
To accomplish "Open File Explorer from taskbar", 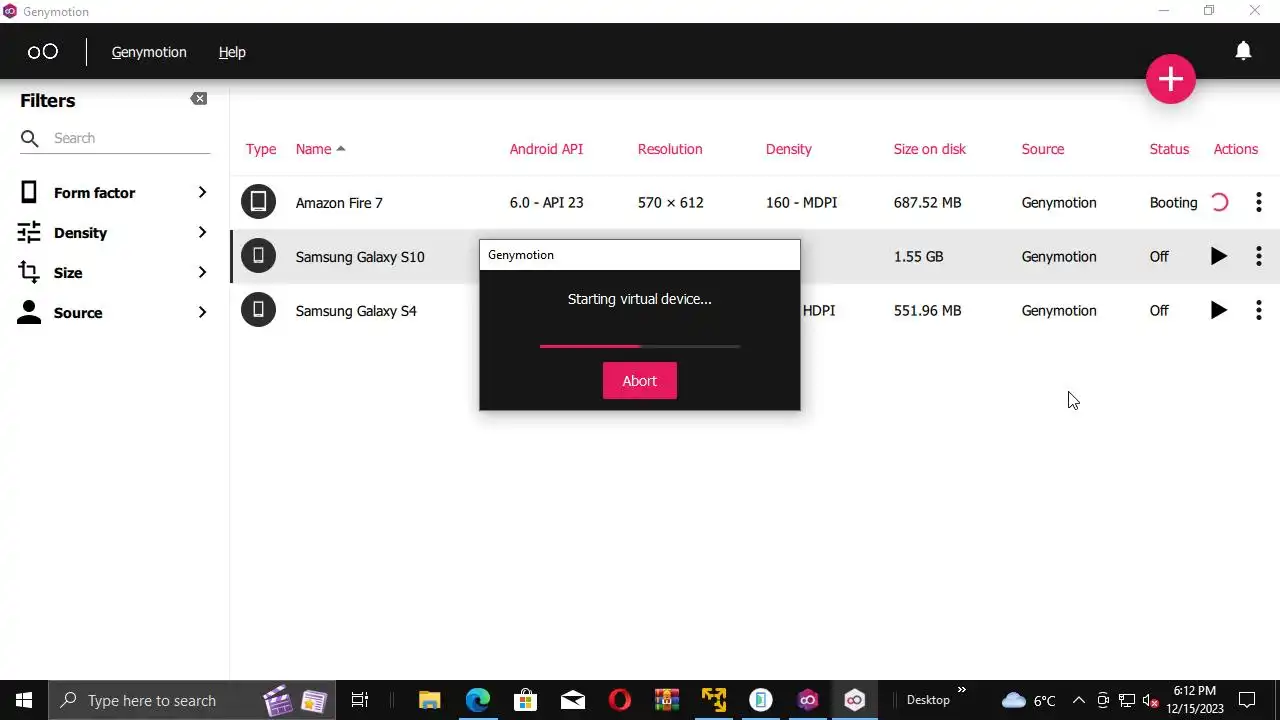I will 429,700.
